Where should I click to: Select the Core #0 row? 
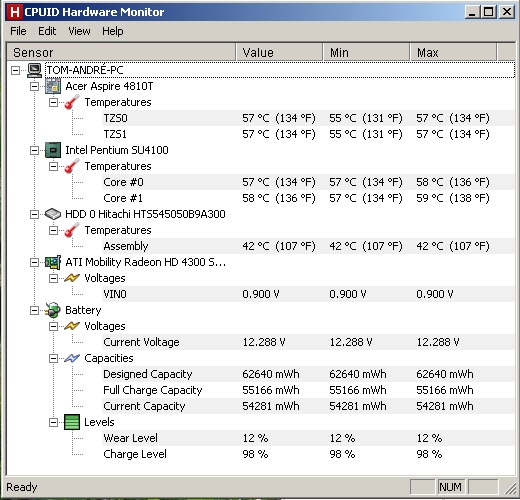pos(308,182)
